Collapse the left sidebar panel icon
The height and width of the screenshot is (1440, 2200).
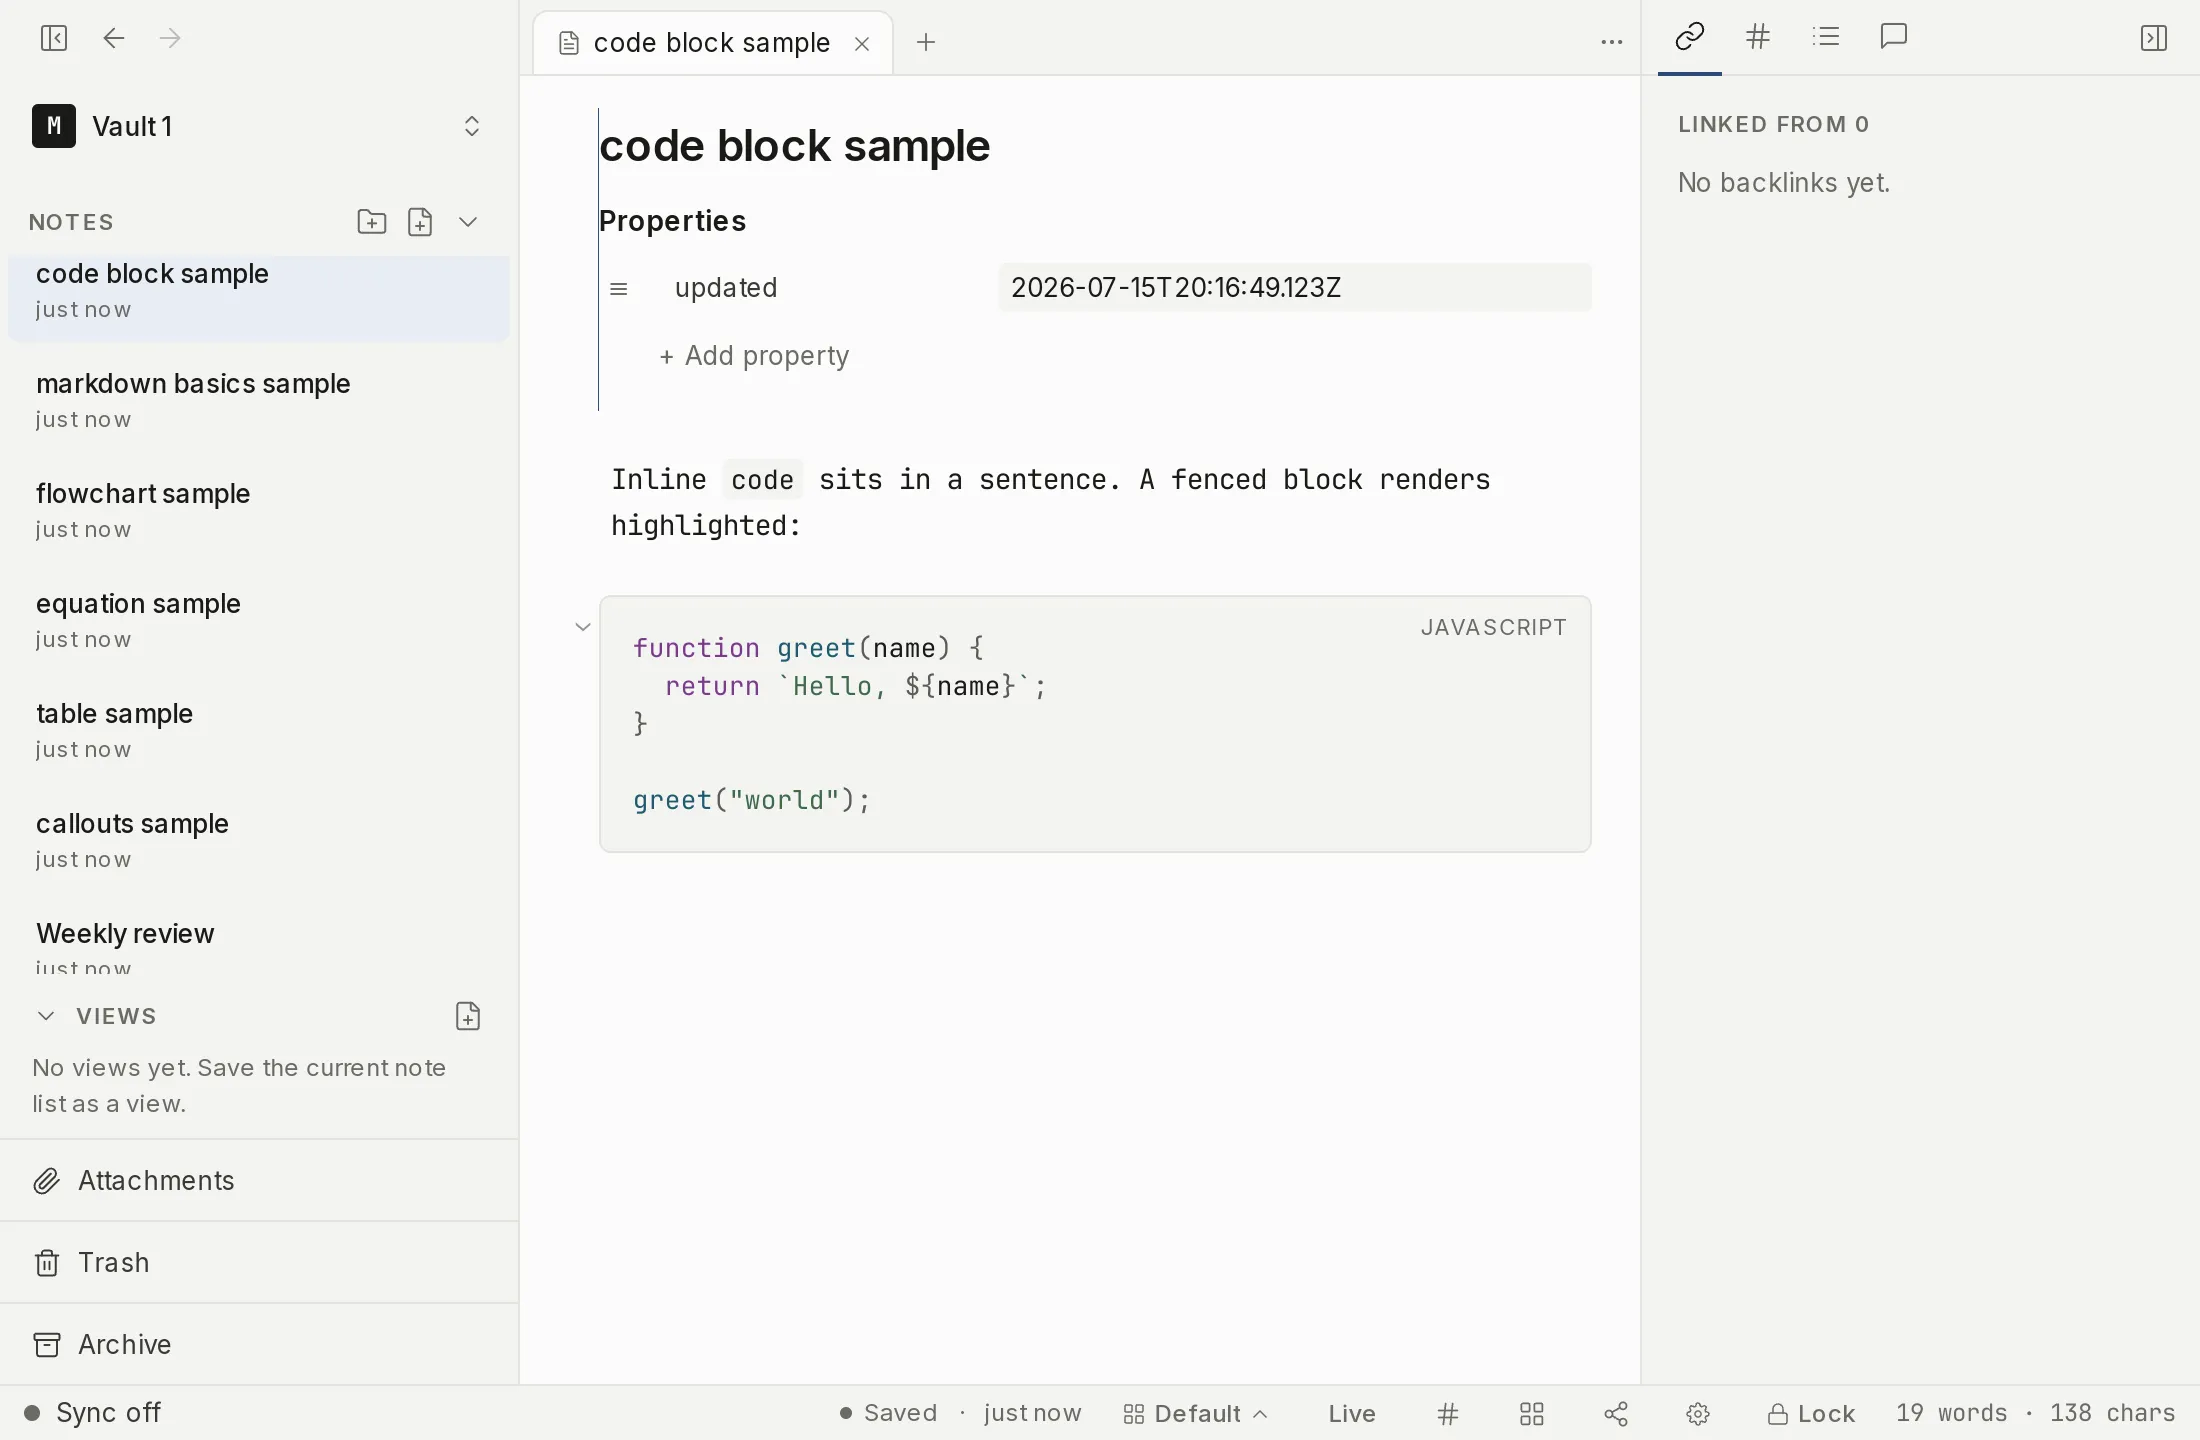[54, 38]
